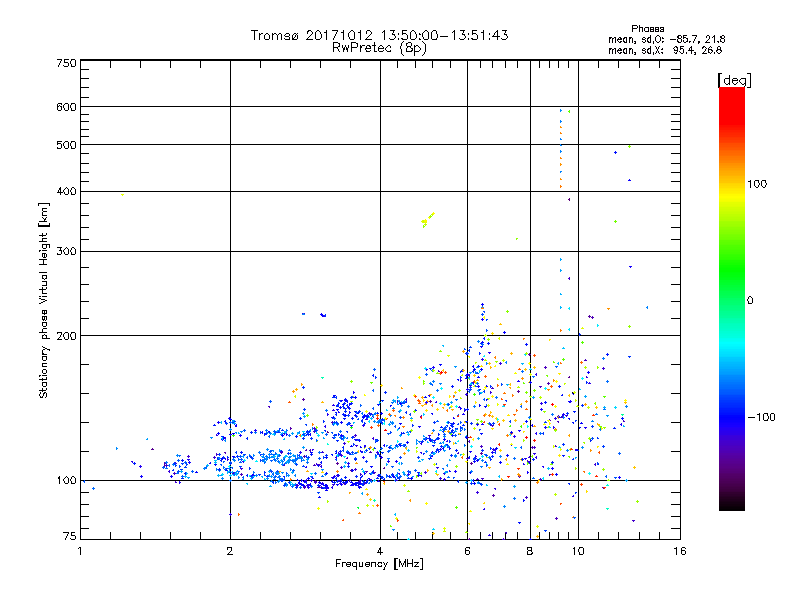Click x-axis tick label '2'

pos(230,551)
